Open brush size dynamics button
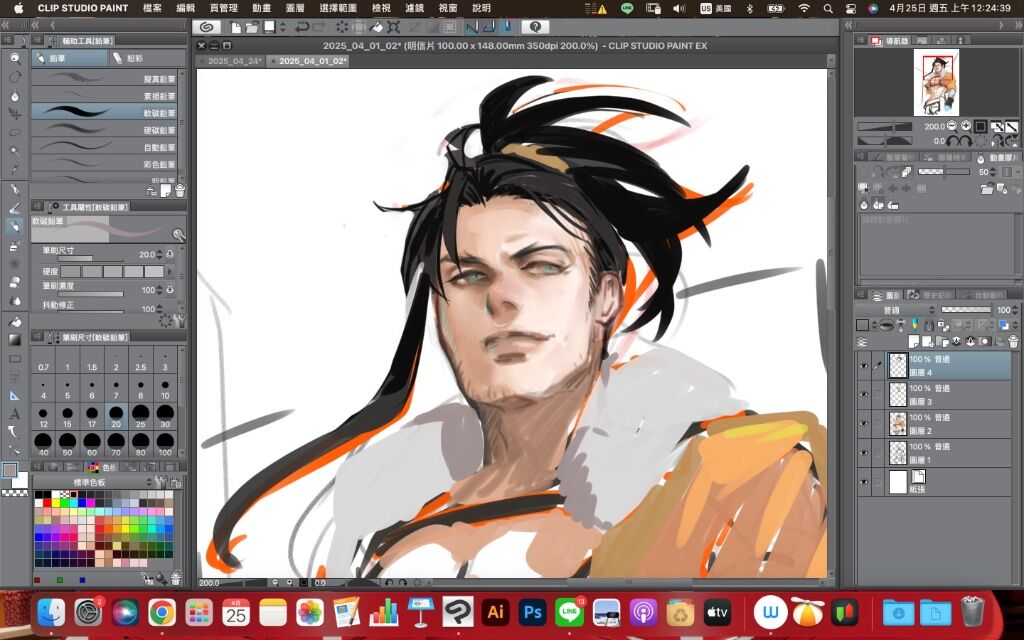 tap(170, 254)
